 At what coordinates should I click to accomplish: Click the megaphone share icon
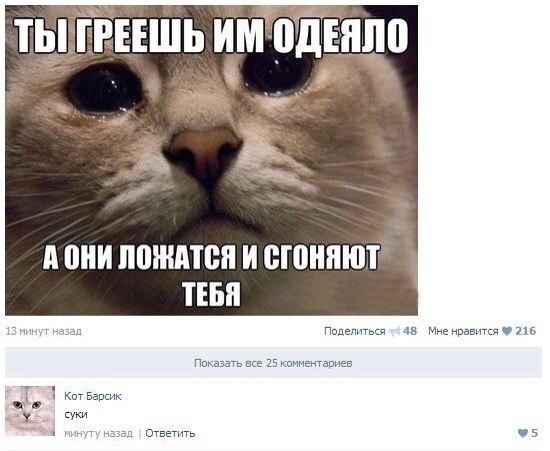[x=395, y=331]
